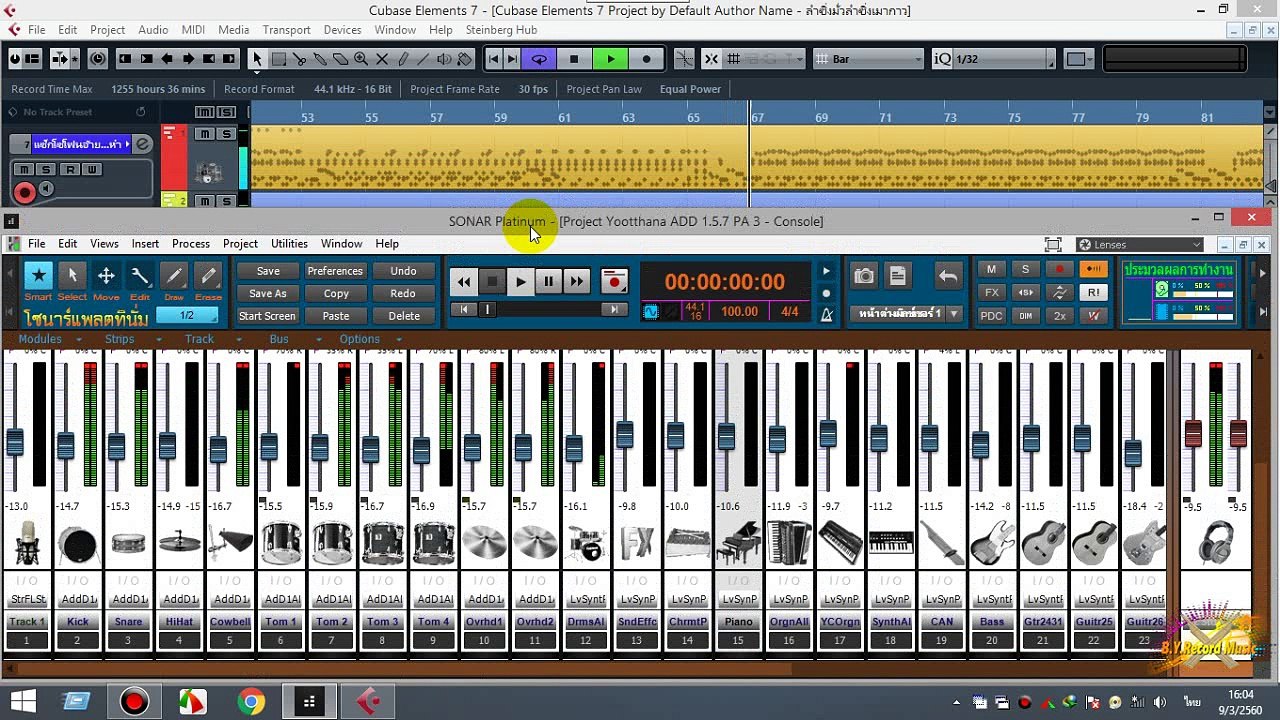
Task: Choose the Move tool in SONAR
Action: click(x=106, y=276)
